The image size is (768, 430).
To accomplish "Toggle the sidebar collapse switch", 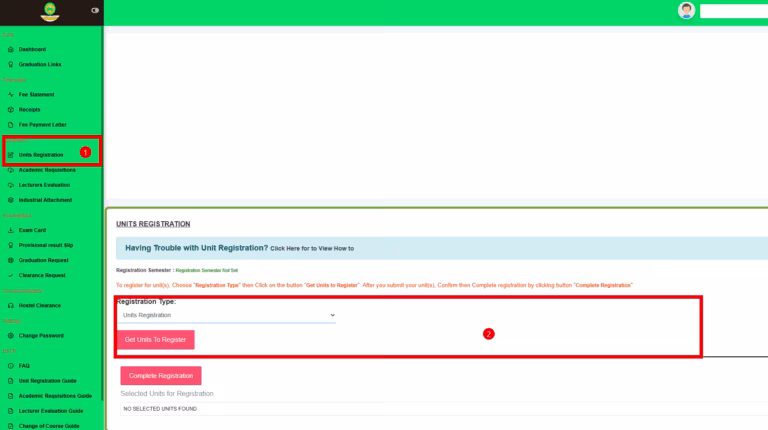I will click(x=95, y=10).
